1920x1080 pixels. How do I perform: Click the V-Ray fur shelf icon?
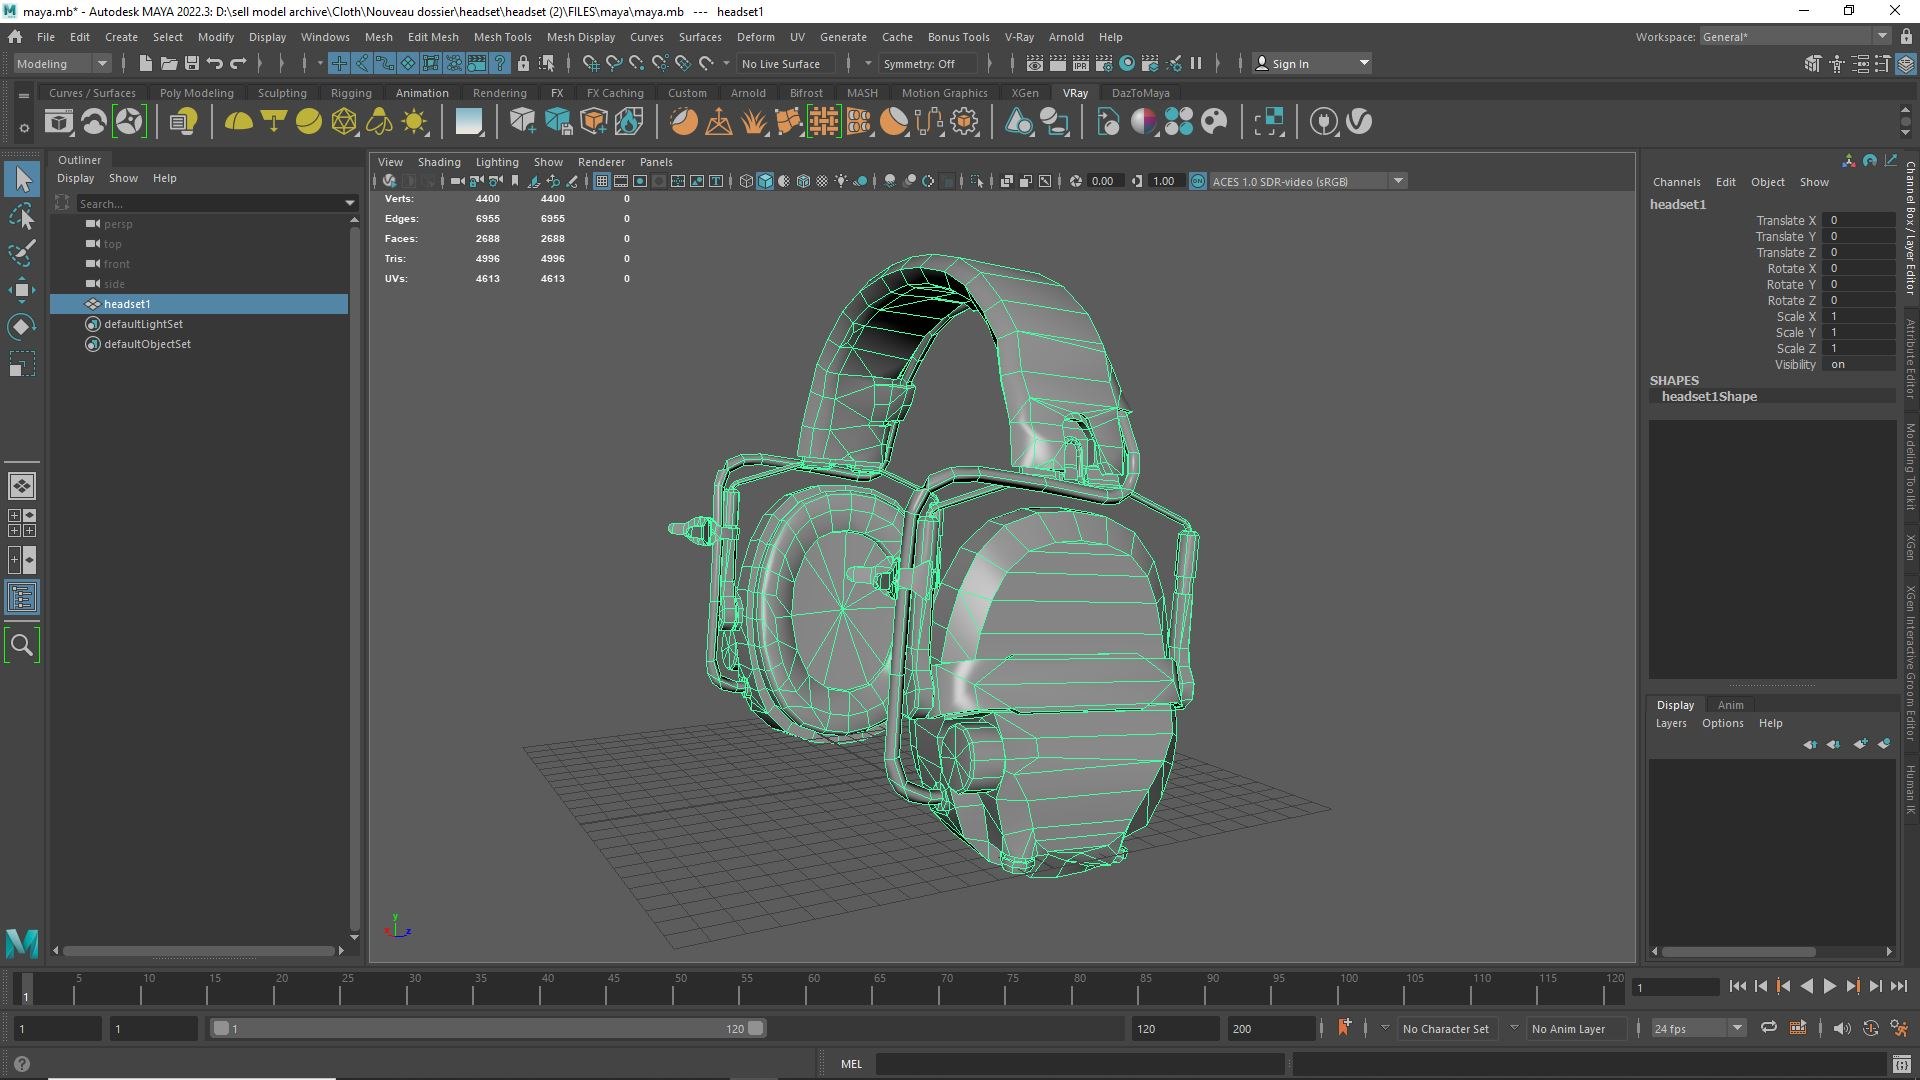coord(754,122)
